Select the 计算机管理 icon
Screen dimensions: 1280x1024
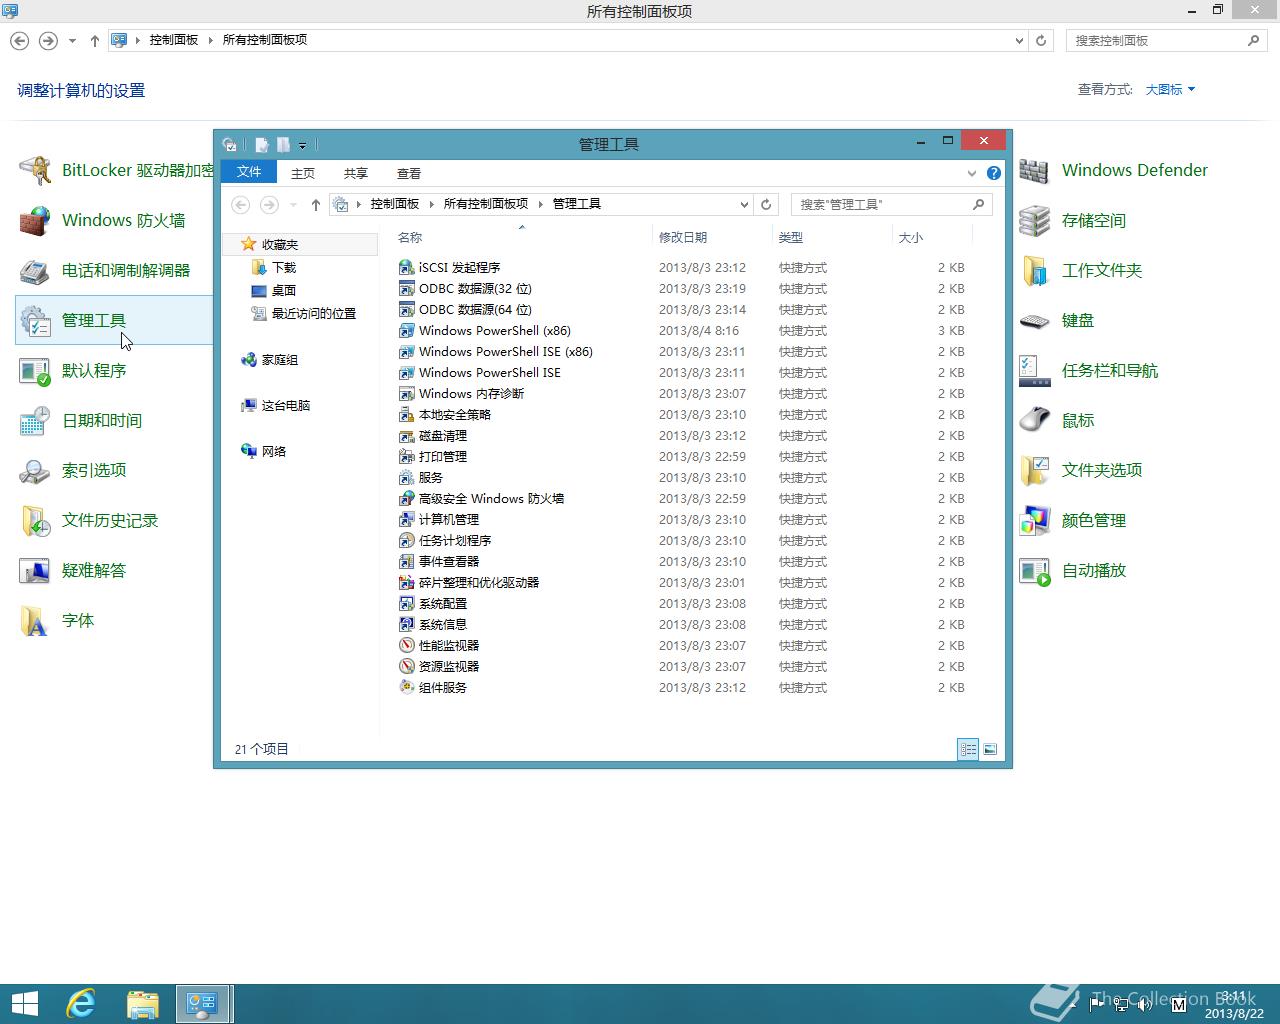click(406, 519)
